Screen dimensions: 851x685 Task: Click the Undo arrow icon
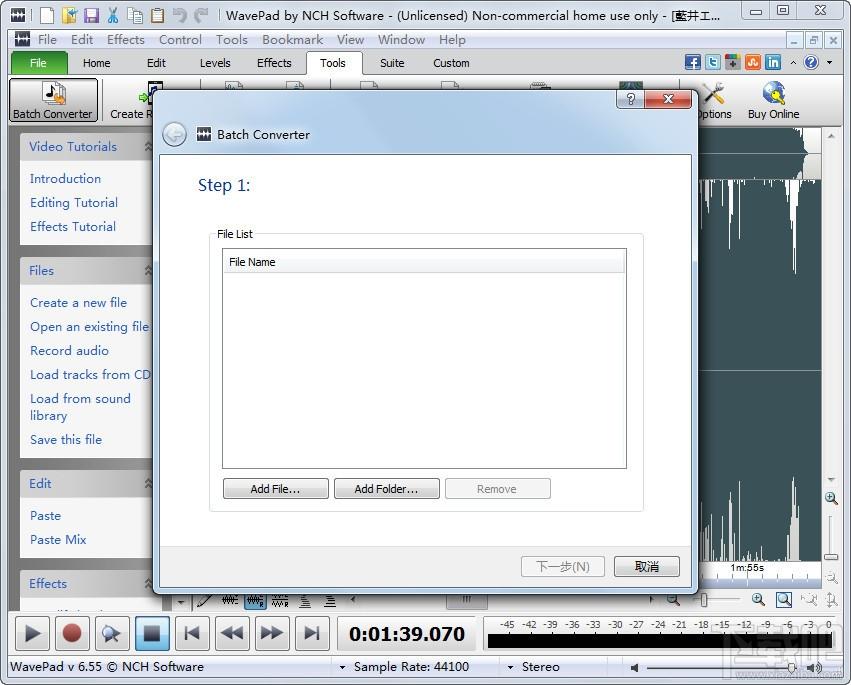(180, 15)
